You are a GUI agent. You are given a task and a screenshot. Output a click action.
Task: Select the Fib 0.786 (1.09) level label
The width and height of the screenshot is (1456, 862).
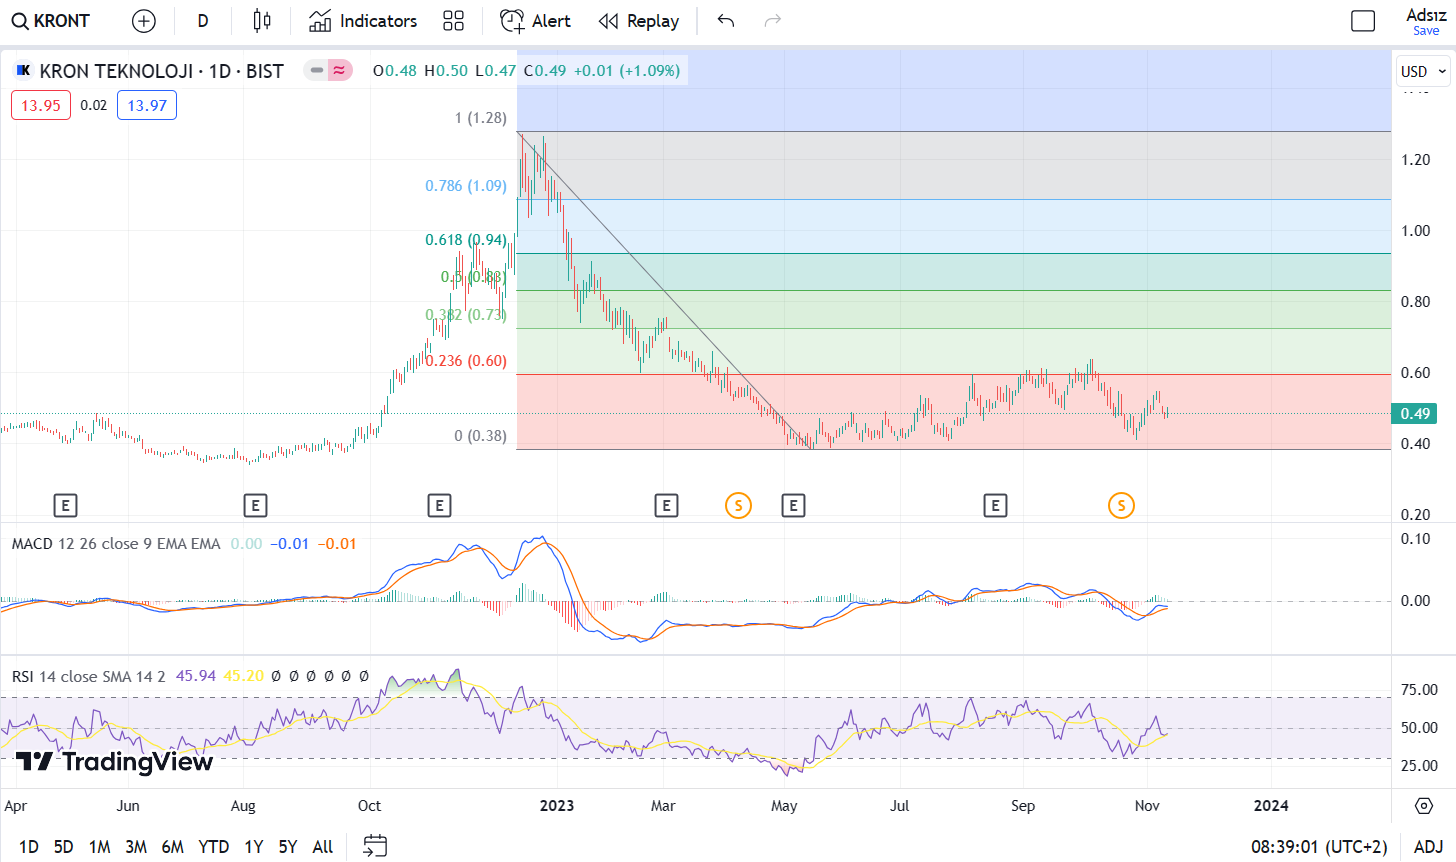coord(466,186)
